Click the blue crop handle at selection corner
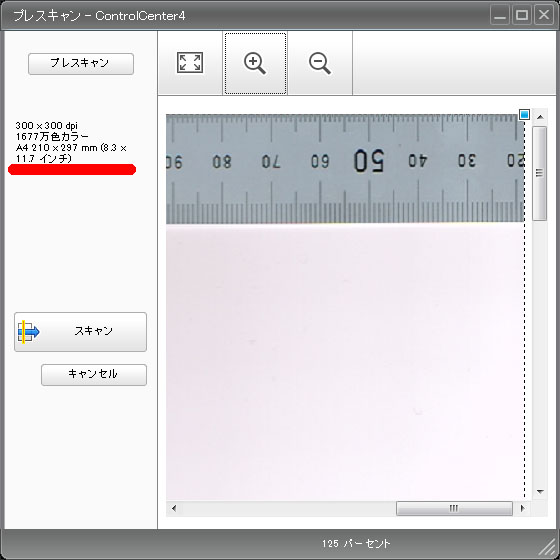The width and height of the screenshot is (560, 560). coord(524,115)
